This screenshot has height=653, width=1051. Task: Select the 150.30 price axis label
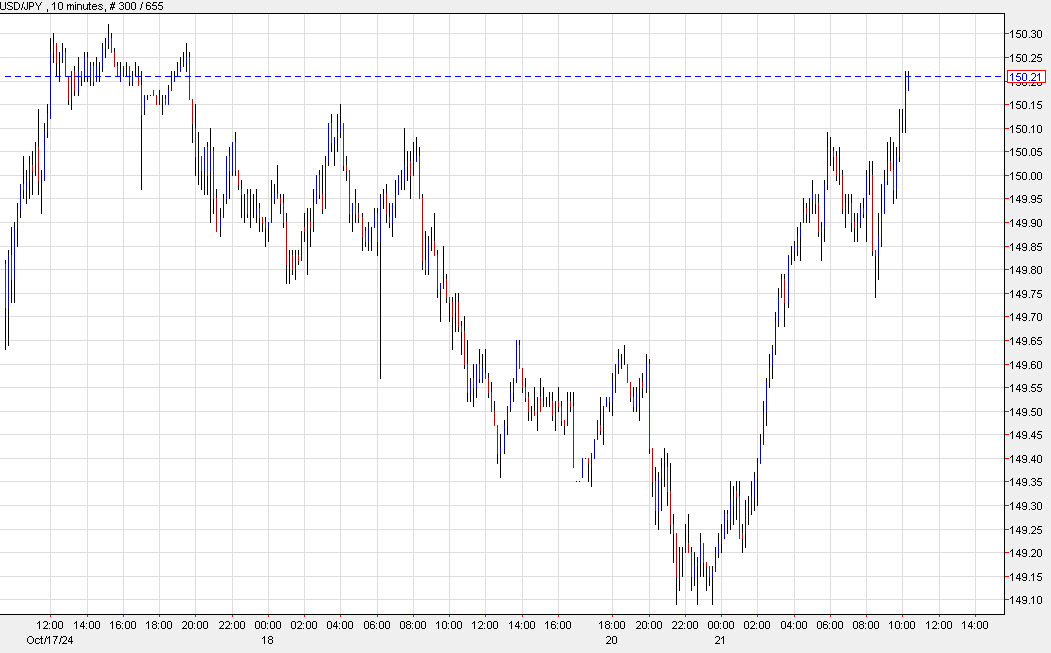pos(1025,33)
